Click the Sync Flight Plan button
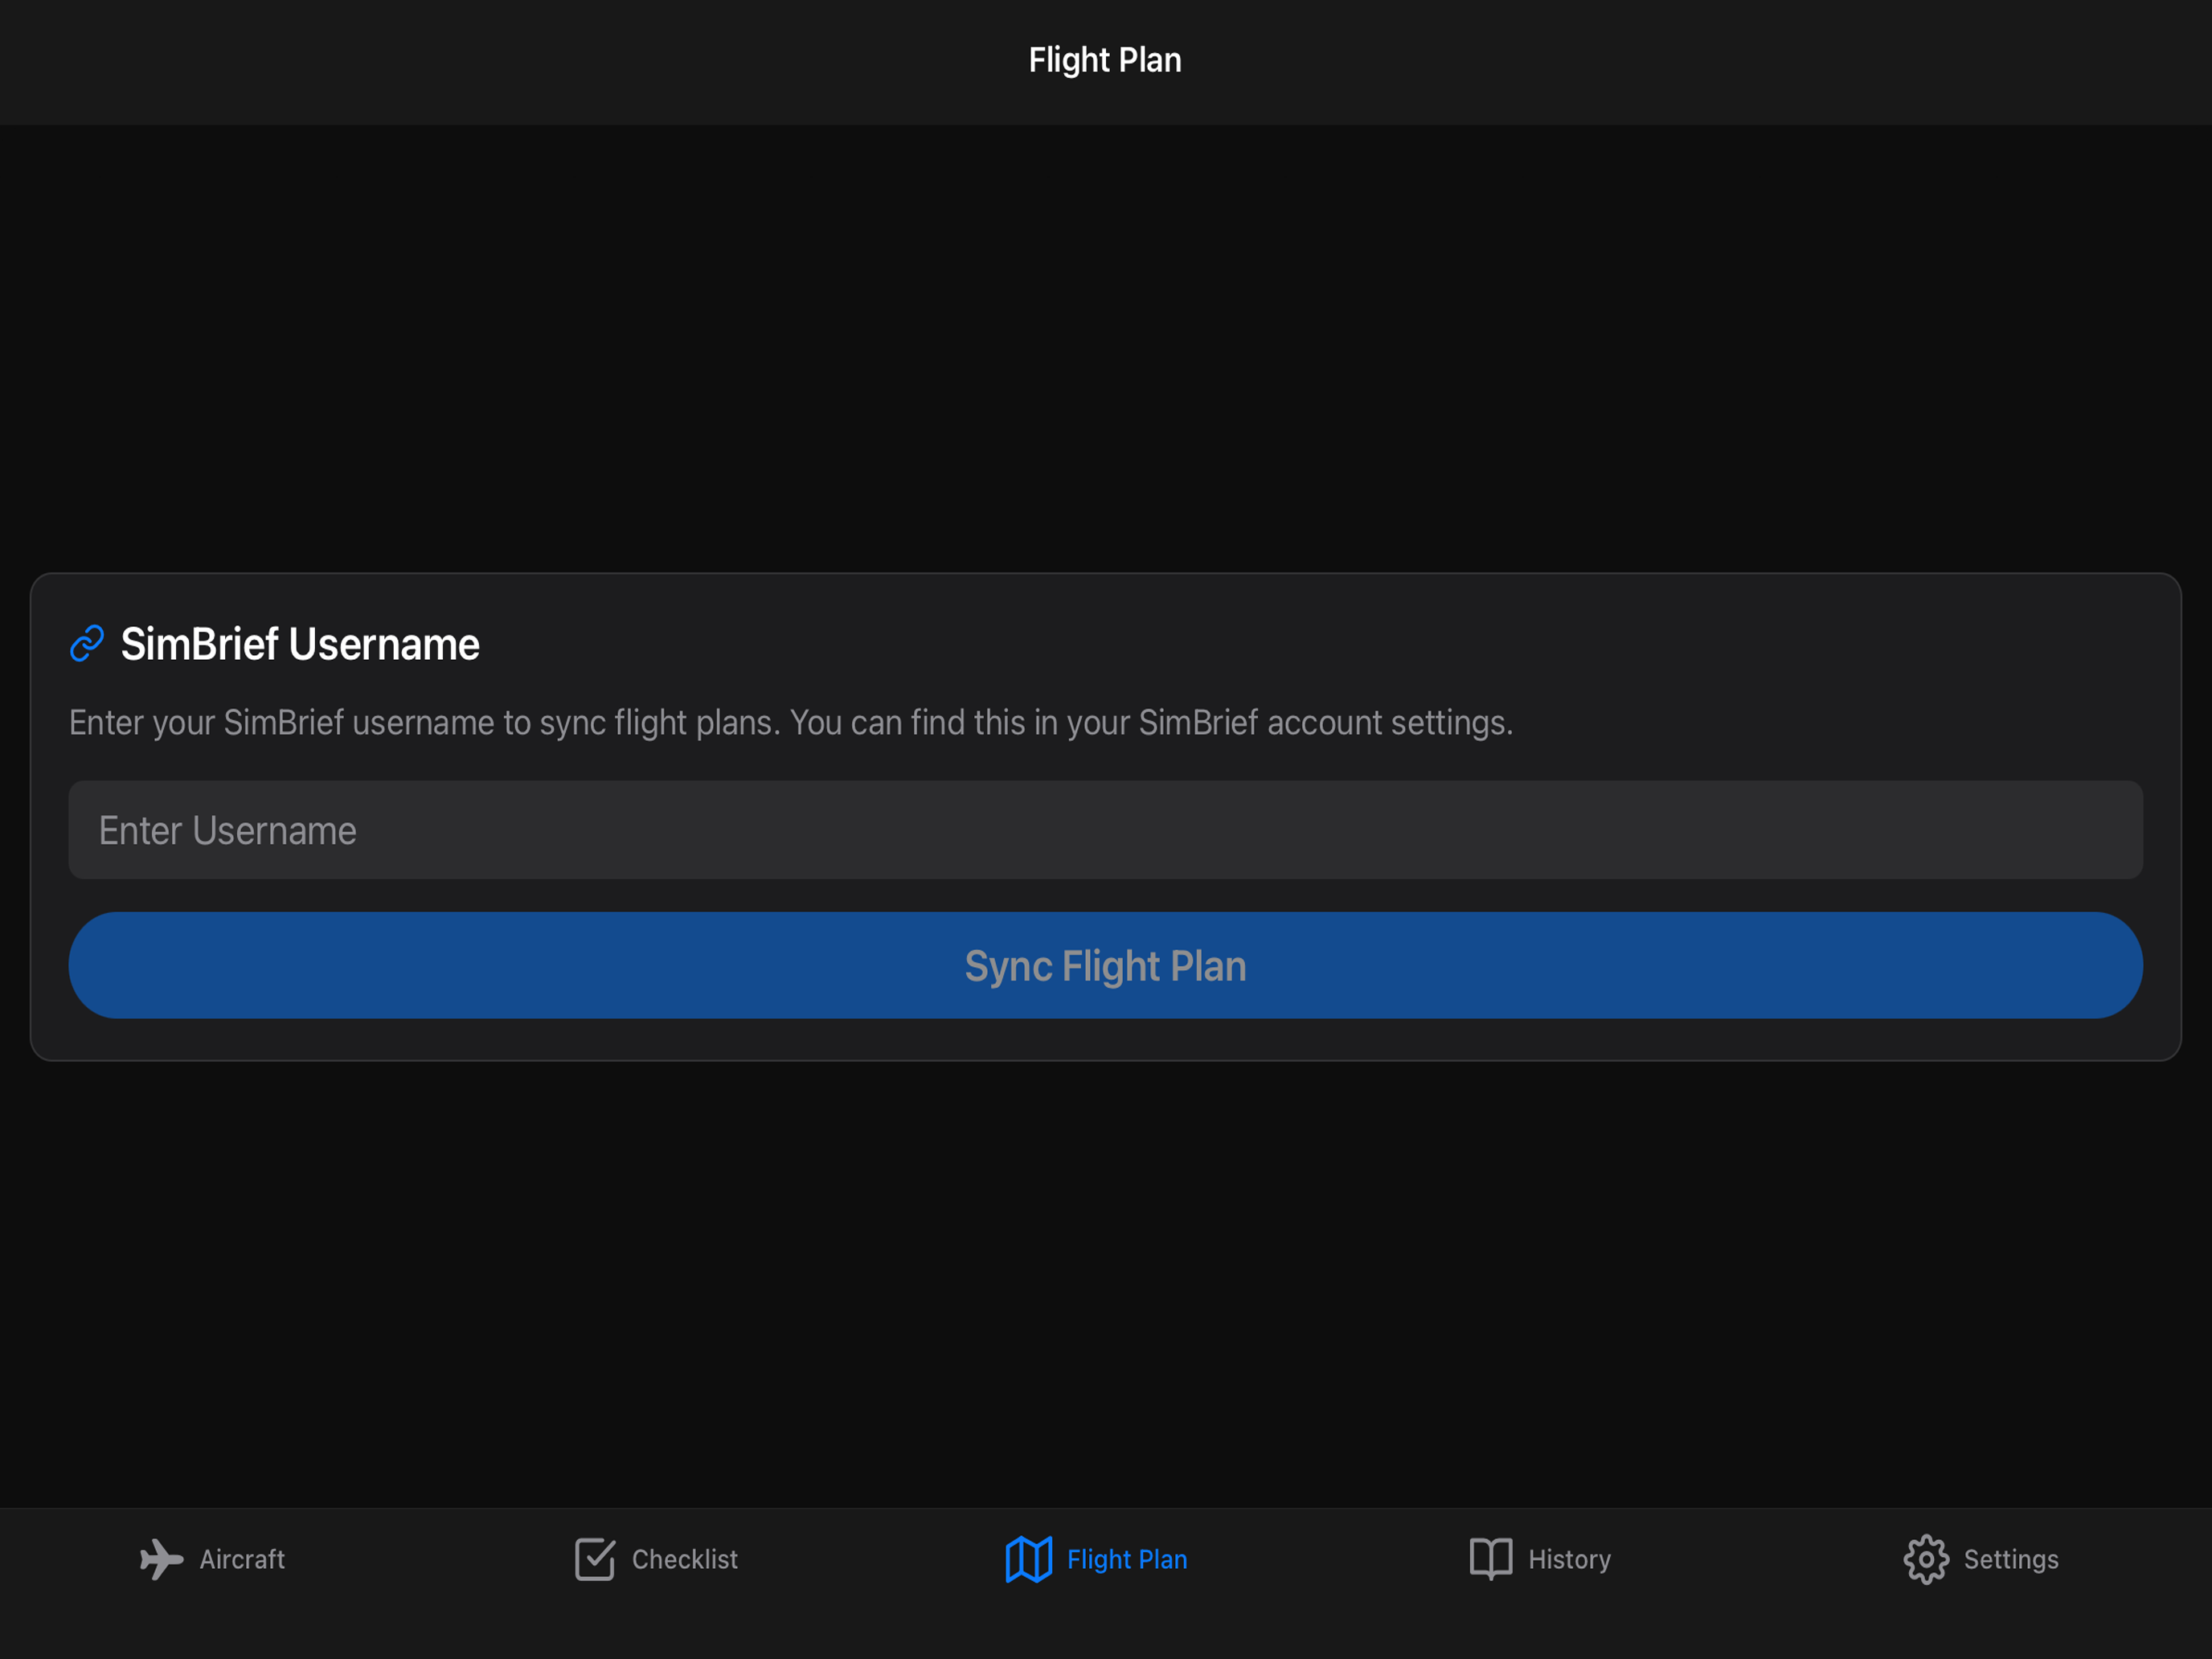The height and width of the screenshot is (1659, 2212). 1105,965
